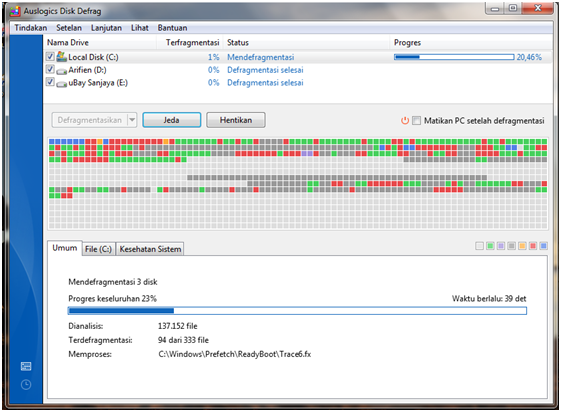Uncheck the Local Disk (C:) checkbox
This screenshot has width=561, height=412.
pyautogui.click(x=50, y=56)
